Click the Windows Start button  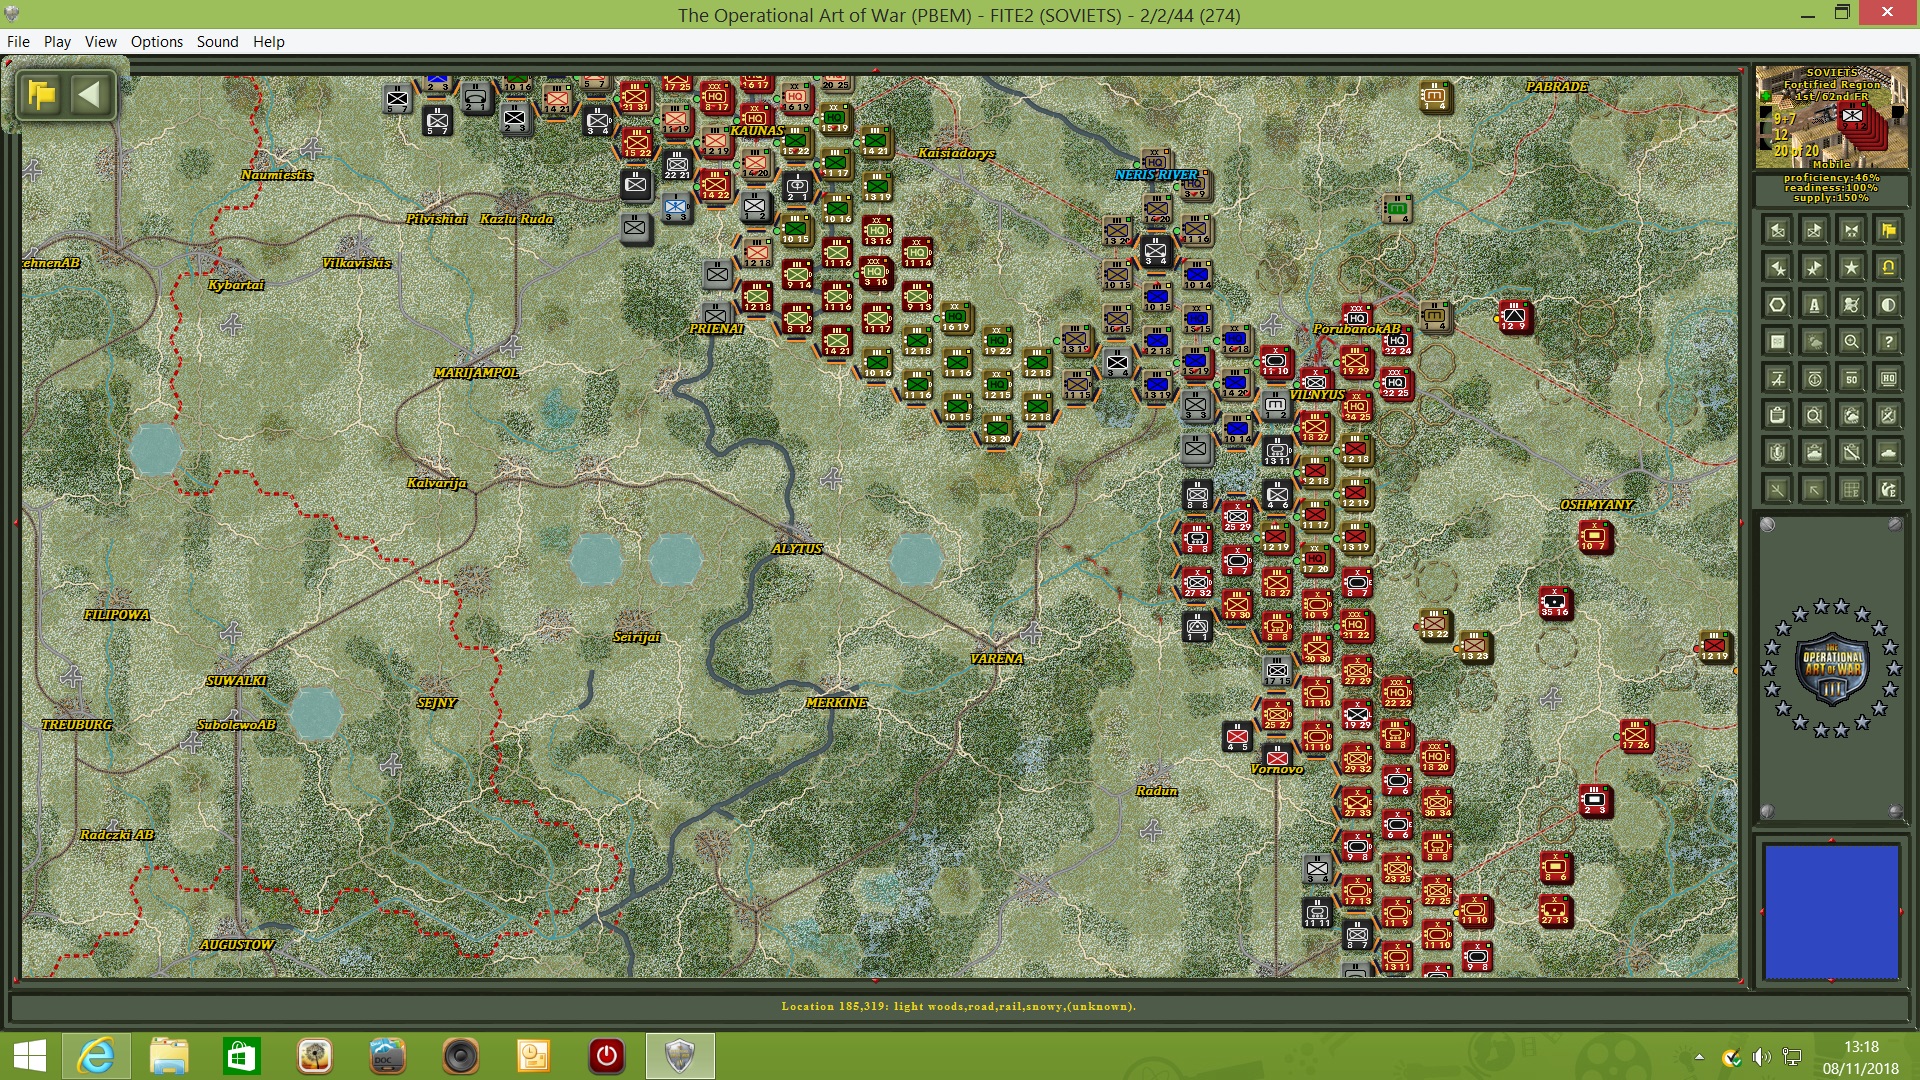(x=30, y=1056)
